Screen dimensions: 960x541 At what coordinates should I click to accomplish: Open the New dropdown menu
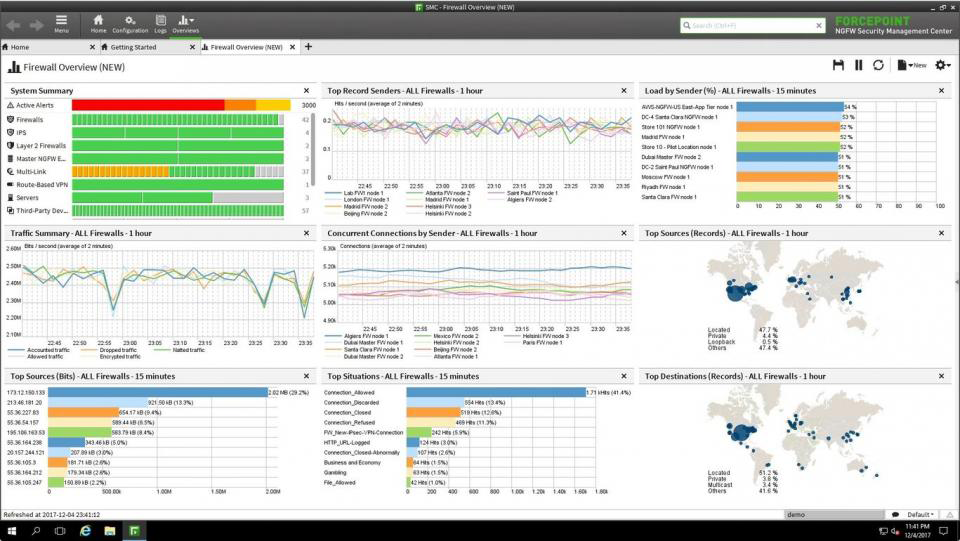(x=912, y=65)
